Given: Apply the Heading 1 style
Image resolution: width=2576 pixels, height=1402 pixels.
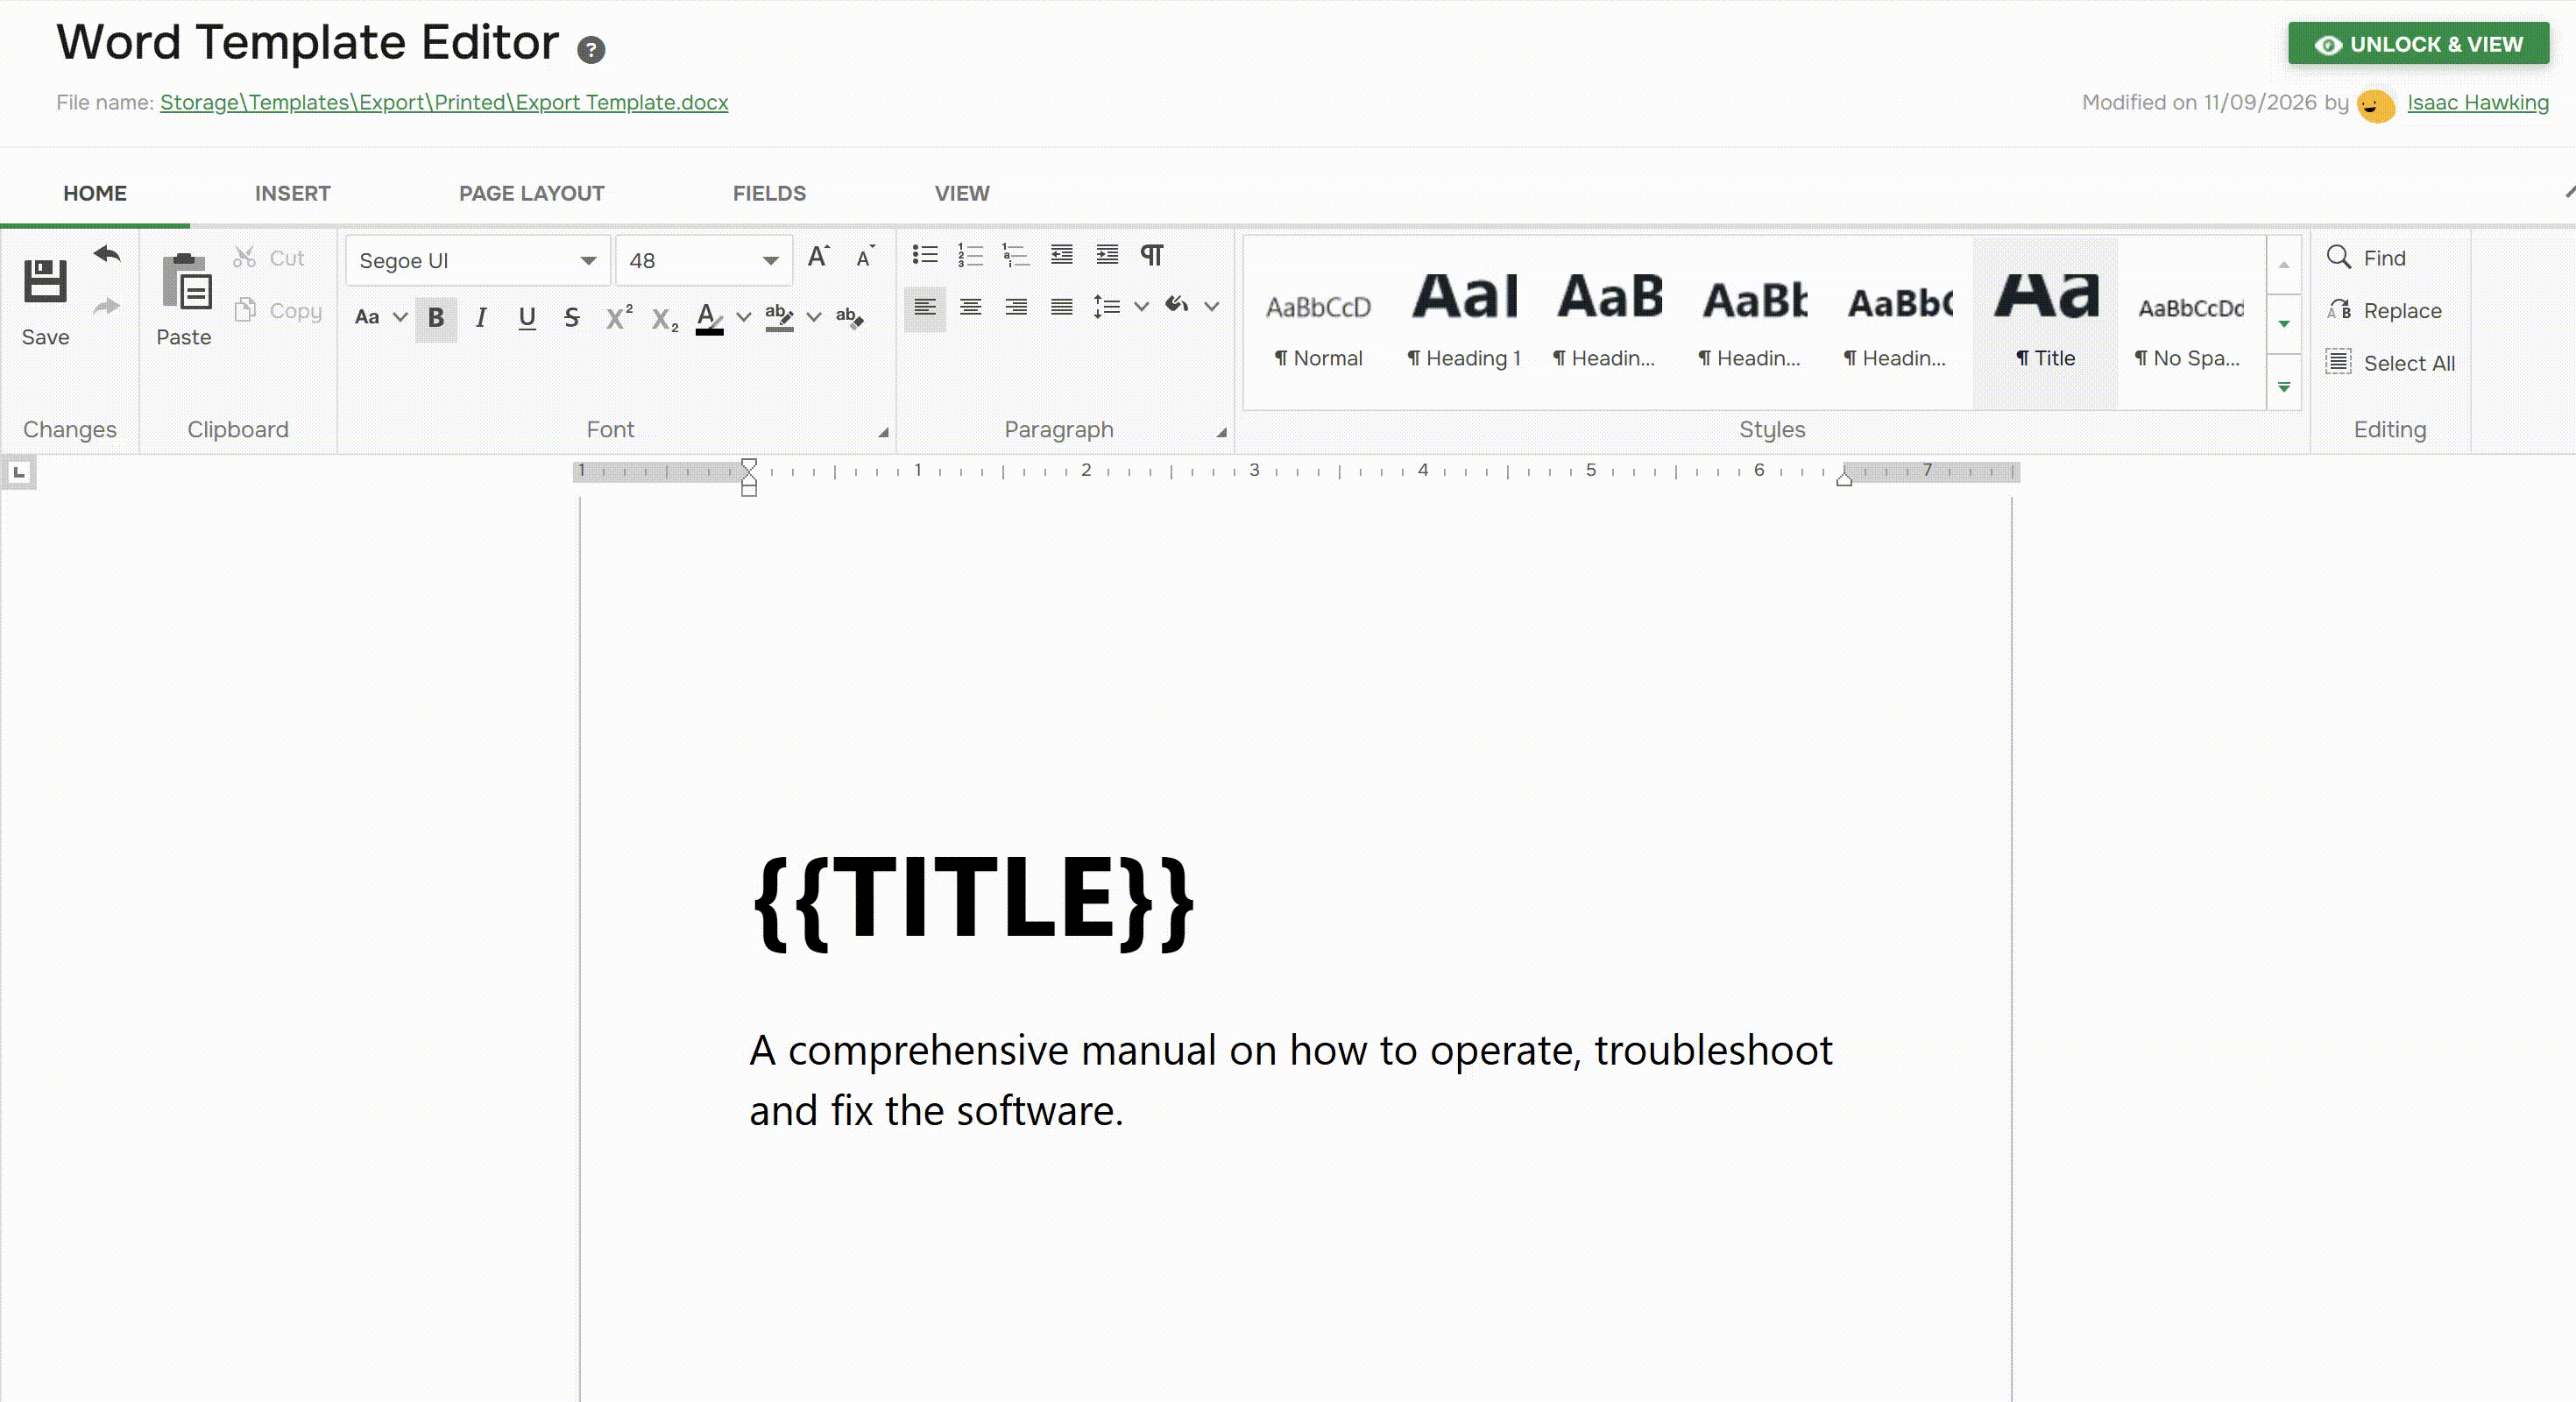Looking at the screenshot, I should click(1464, 322).
